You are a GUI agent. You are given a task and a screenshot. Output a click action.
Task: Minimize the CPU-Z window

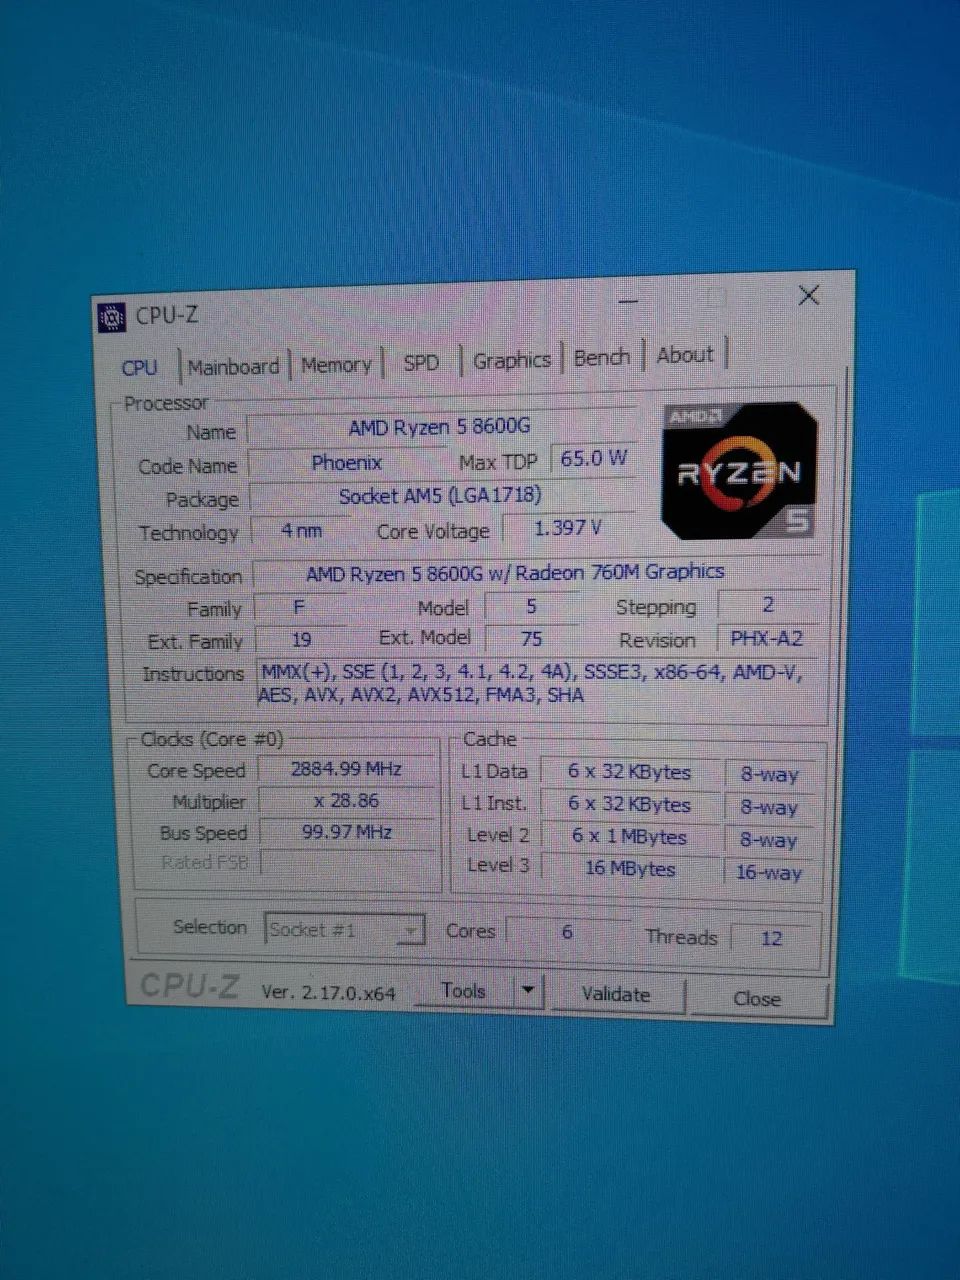coord(627,299)
